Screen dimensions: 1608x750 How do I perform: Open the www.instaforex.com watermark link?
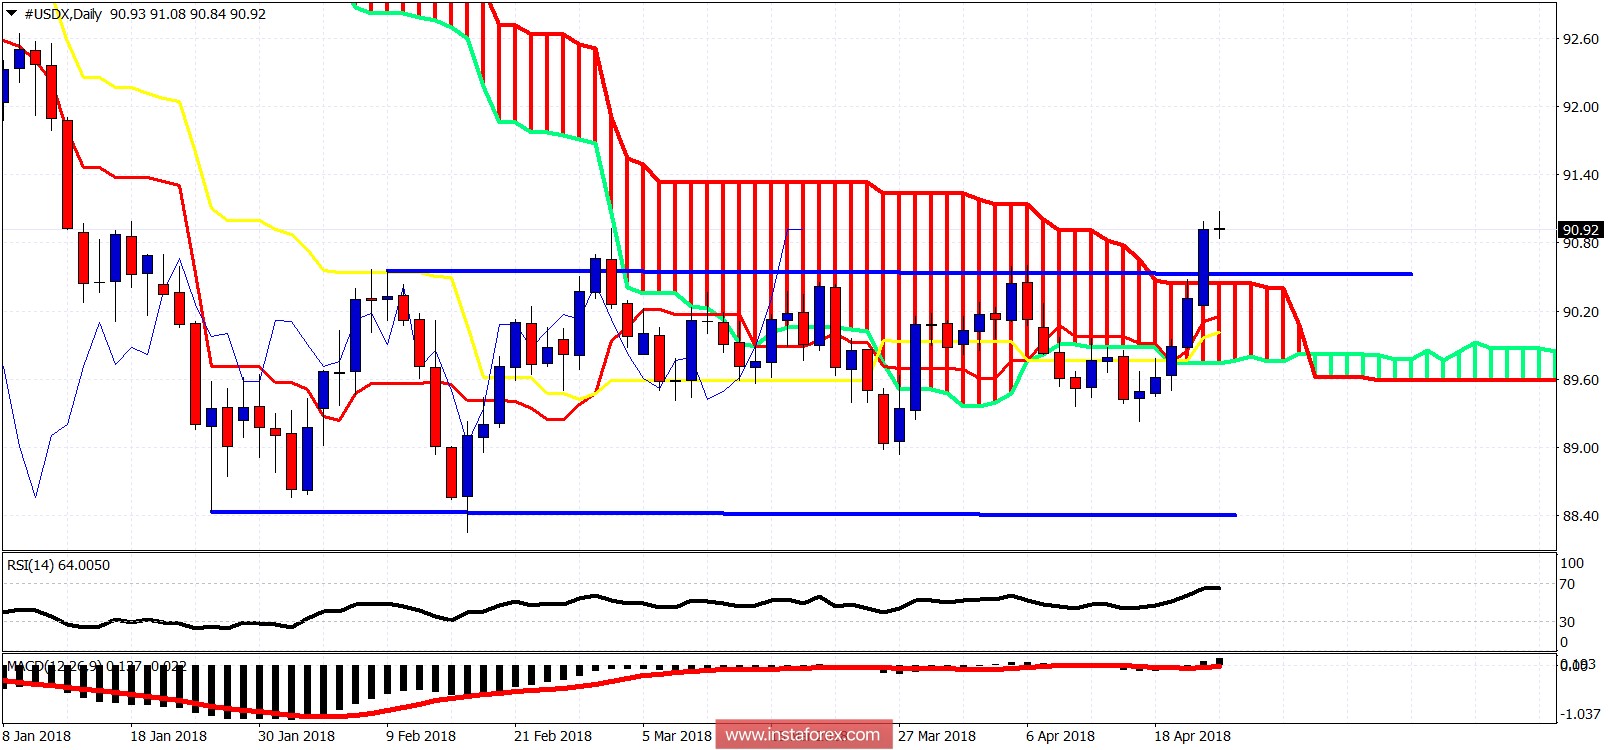pos(803,735)
